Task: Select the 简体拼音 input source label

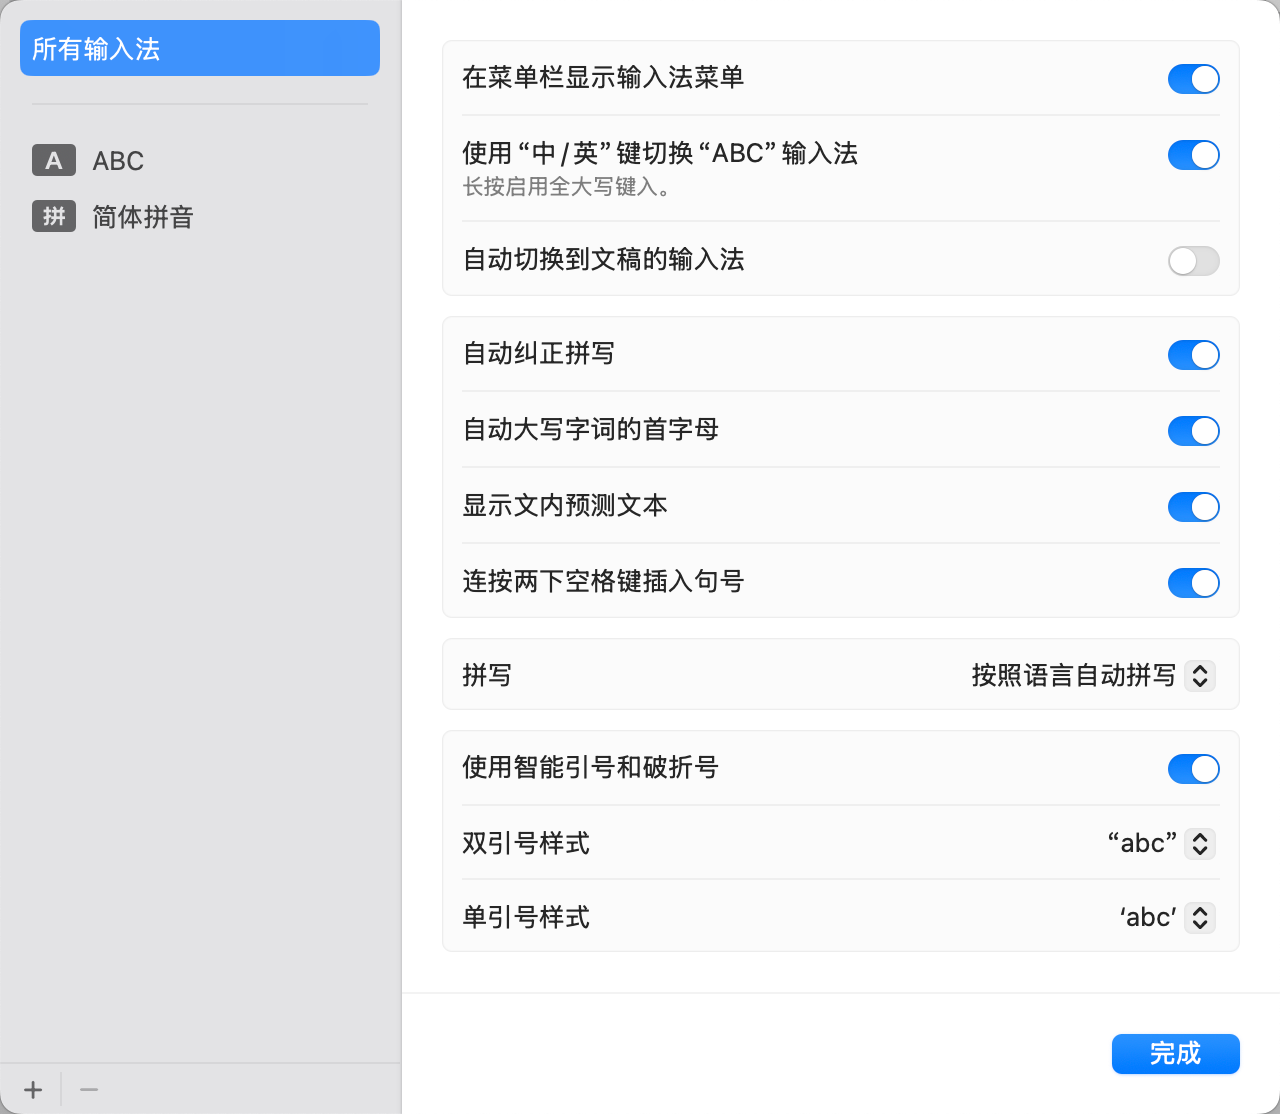Action: click(x=143, y=217)
